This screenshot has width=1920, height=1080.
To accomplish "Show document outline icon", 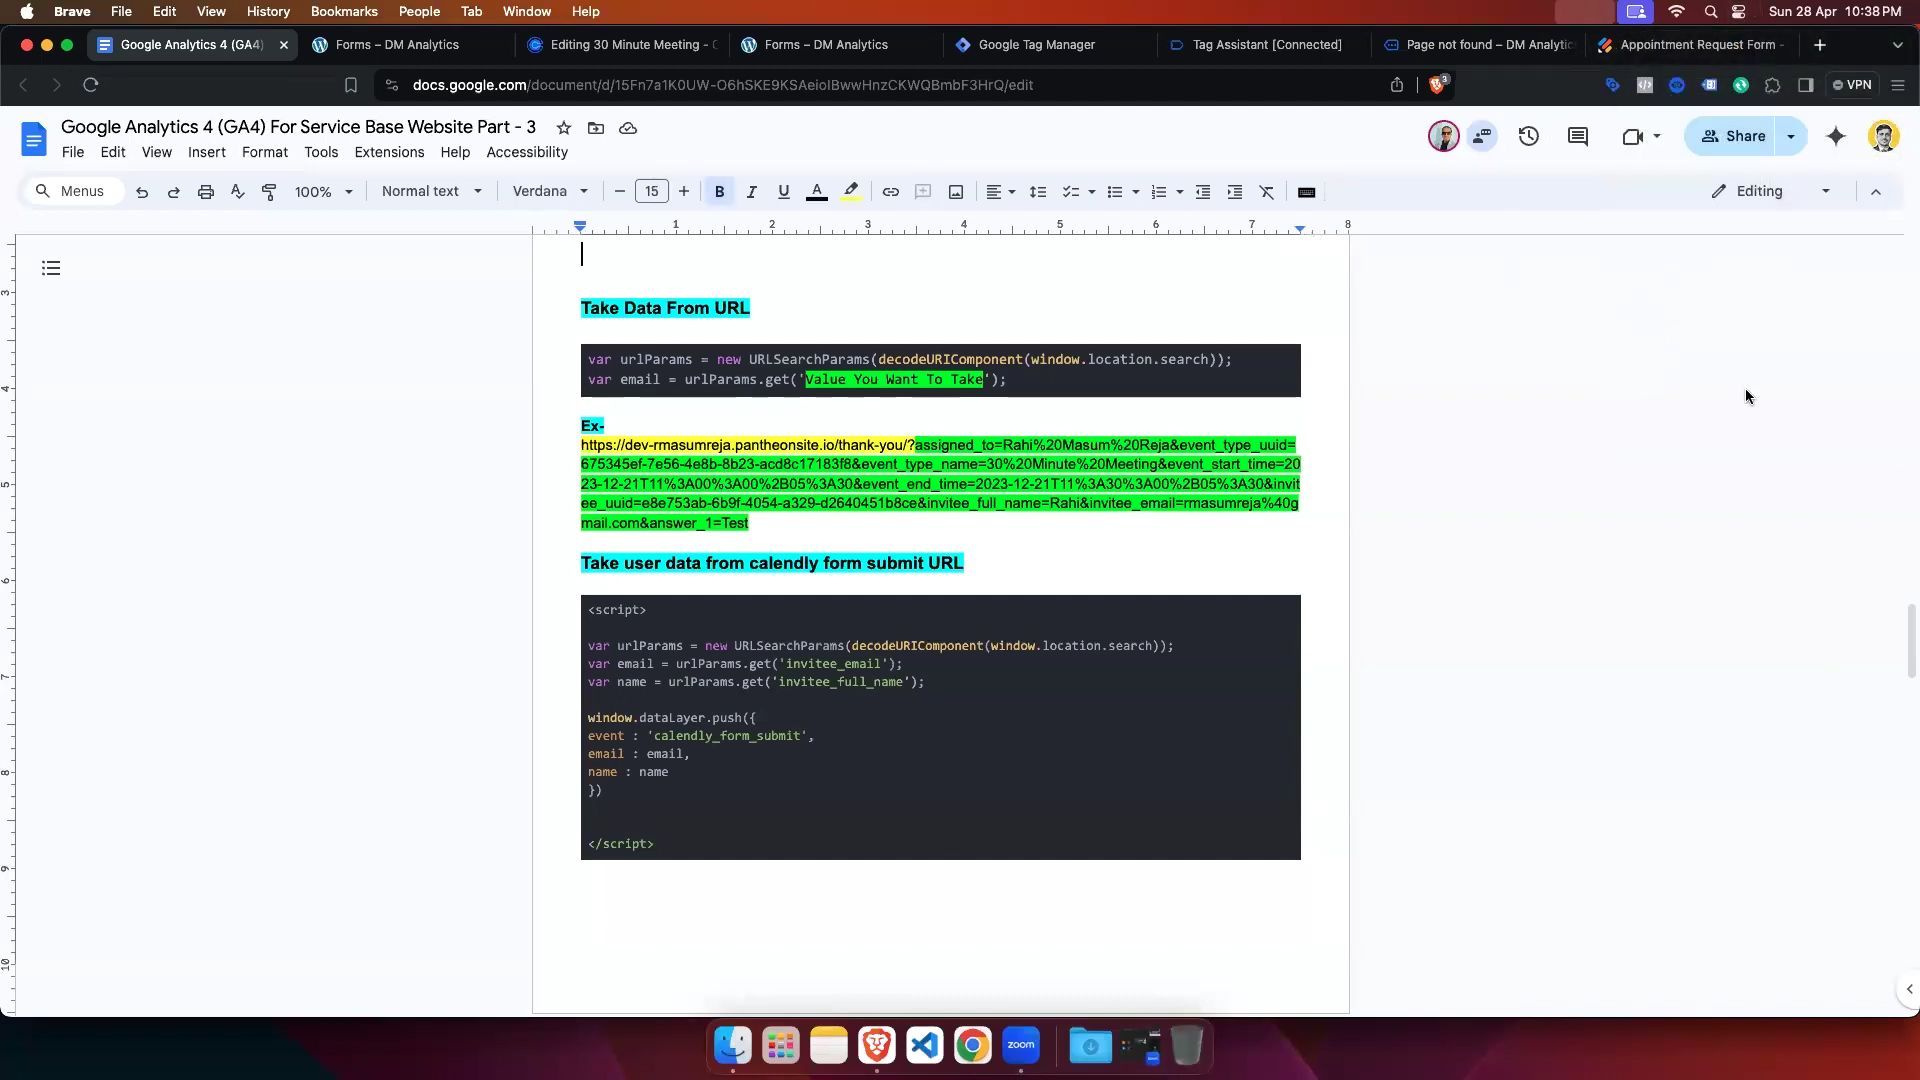I will pyautogui.click(x=51, y=268).
